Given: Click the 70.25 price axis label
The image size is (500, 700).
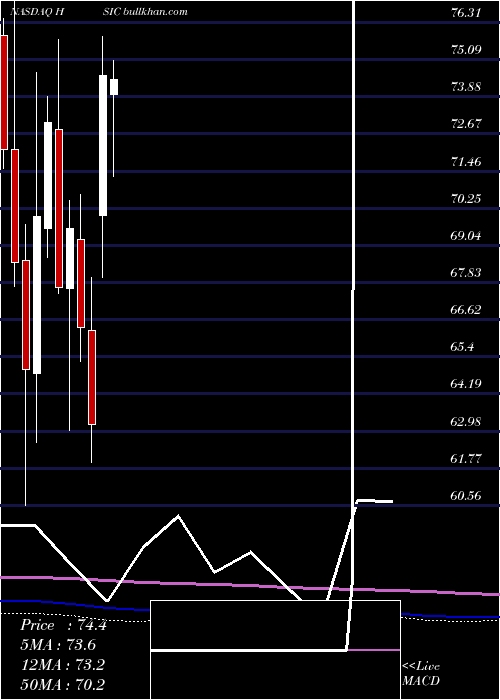Looking at the screenshot, I should tap(466, 198).
